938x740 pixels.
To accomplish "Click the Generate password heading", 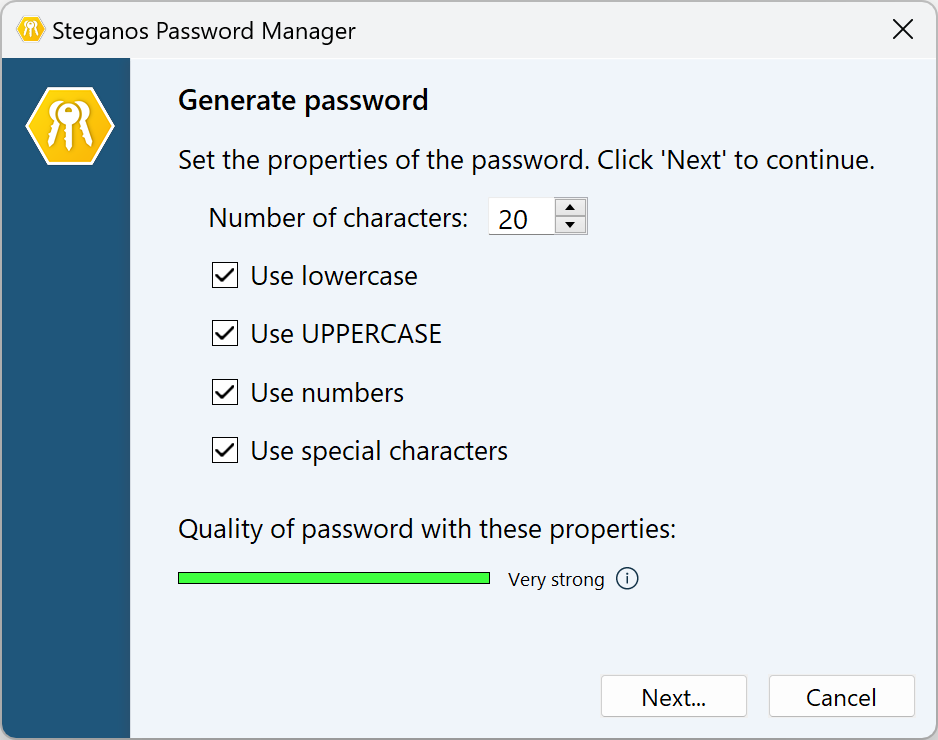I will click(x=303, y=101).
